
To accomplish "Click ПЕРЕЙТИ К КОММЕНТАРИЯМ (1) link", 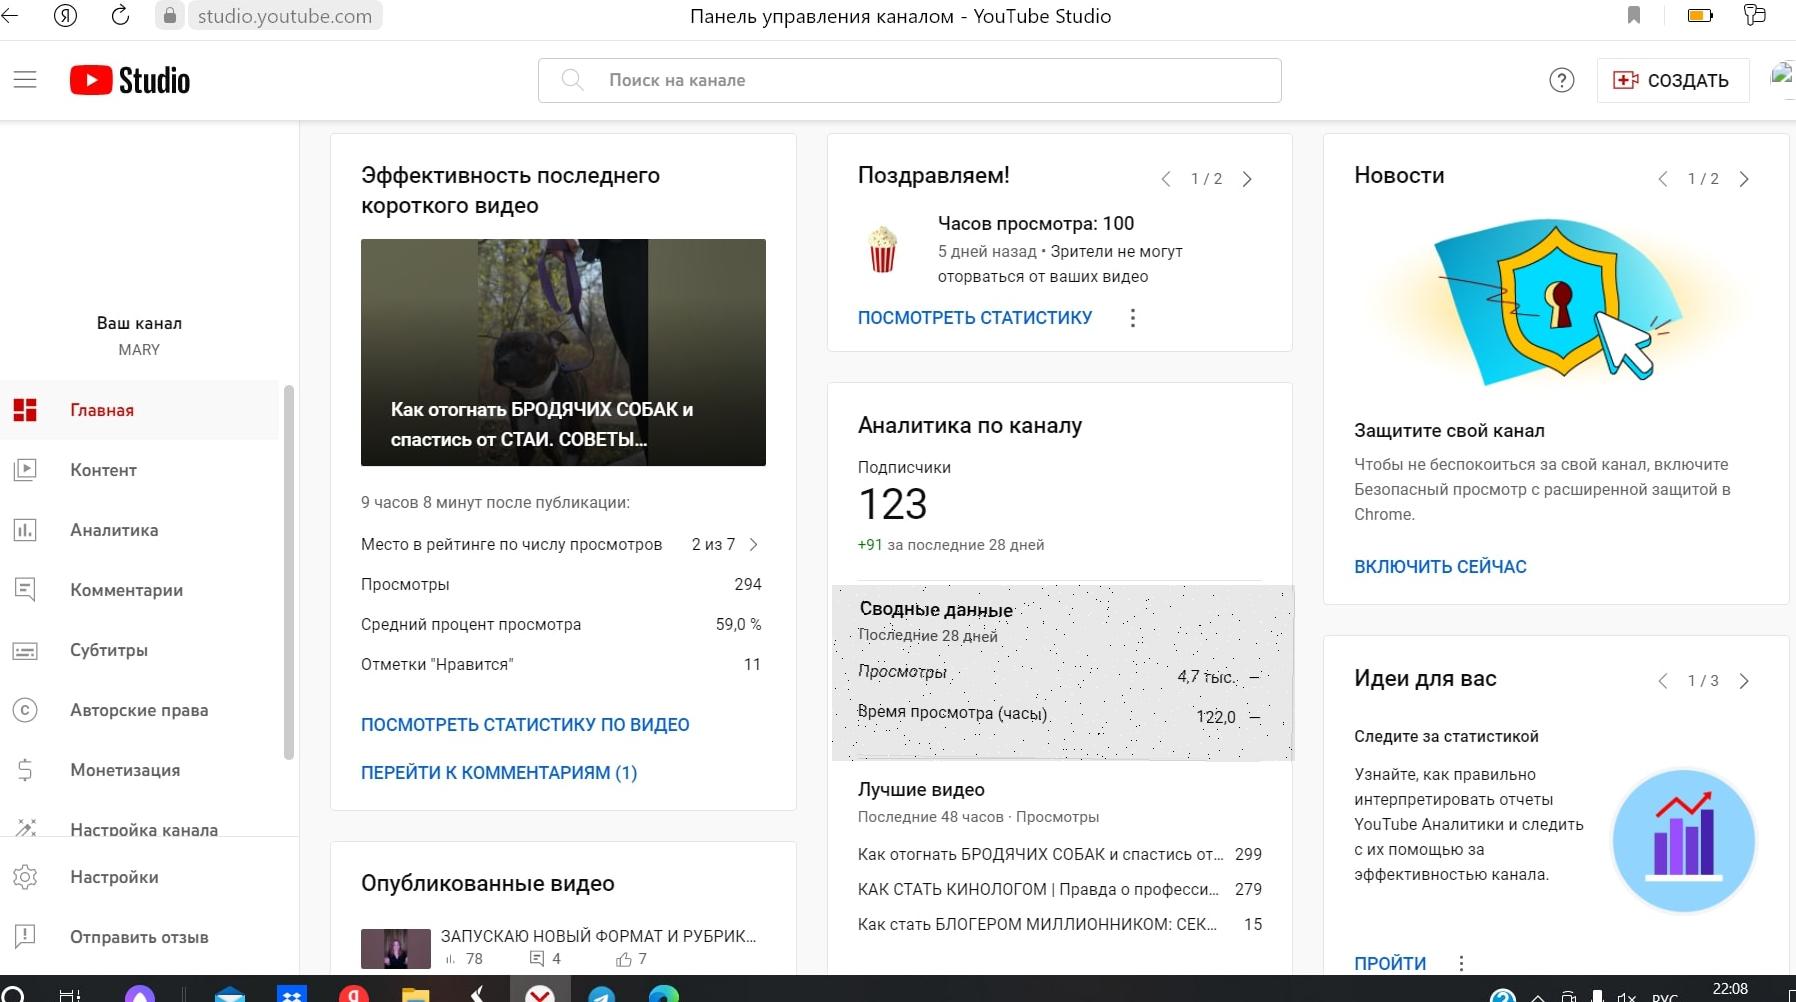I will pyautogui.click(x=499, y=773).
